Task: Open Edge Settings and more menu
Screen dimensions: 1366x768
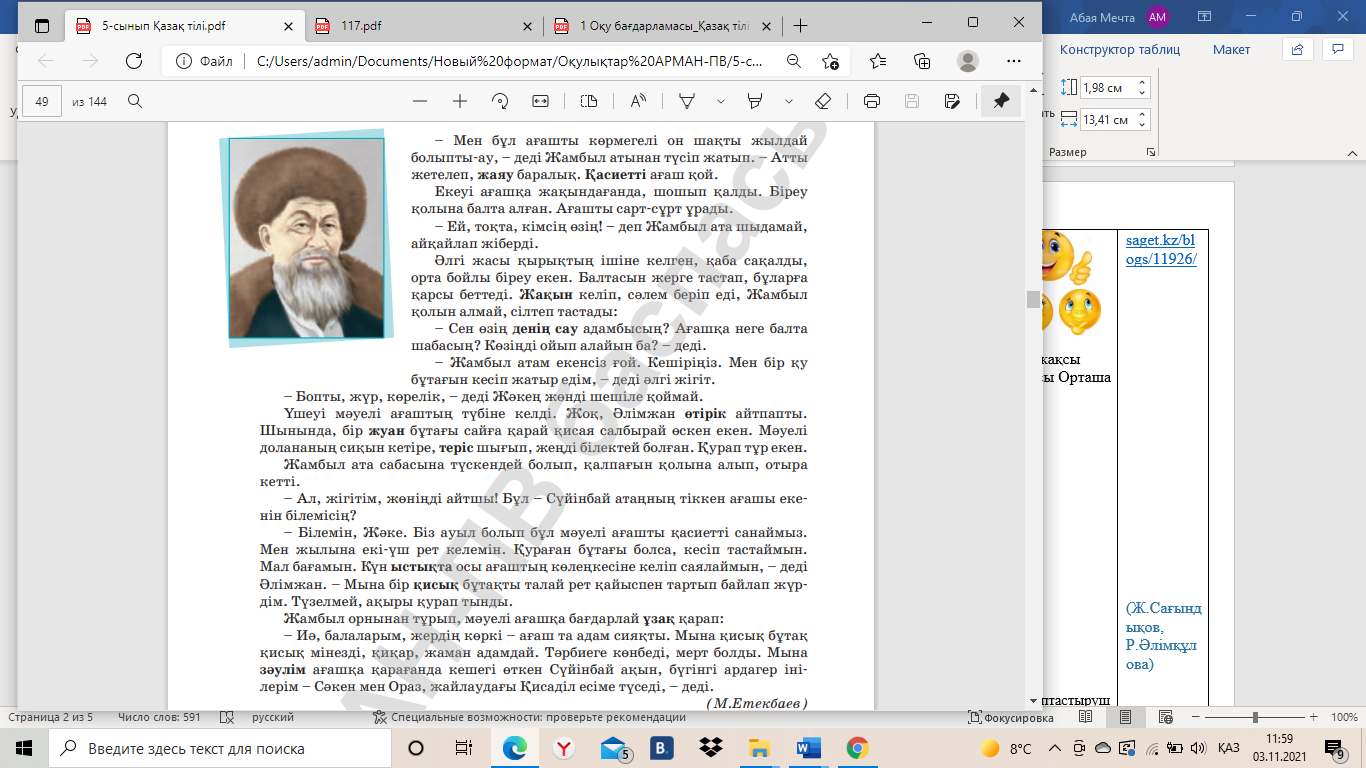Action: coord(1012,61)
